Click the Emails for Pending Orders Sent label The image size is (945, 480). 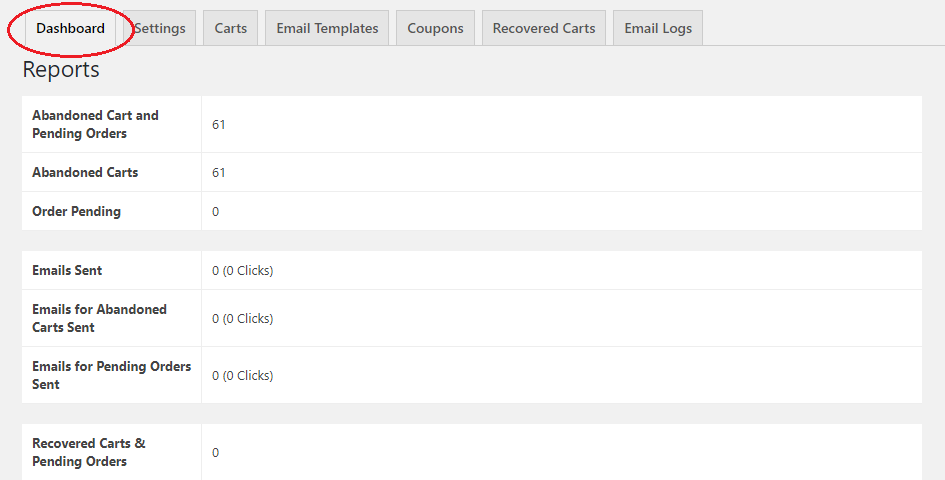pyautogui.click(x=111, y=375)
